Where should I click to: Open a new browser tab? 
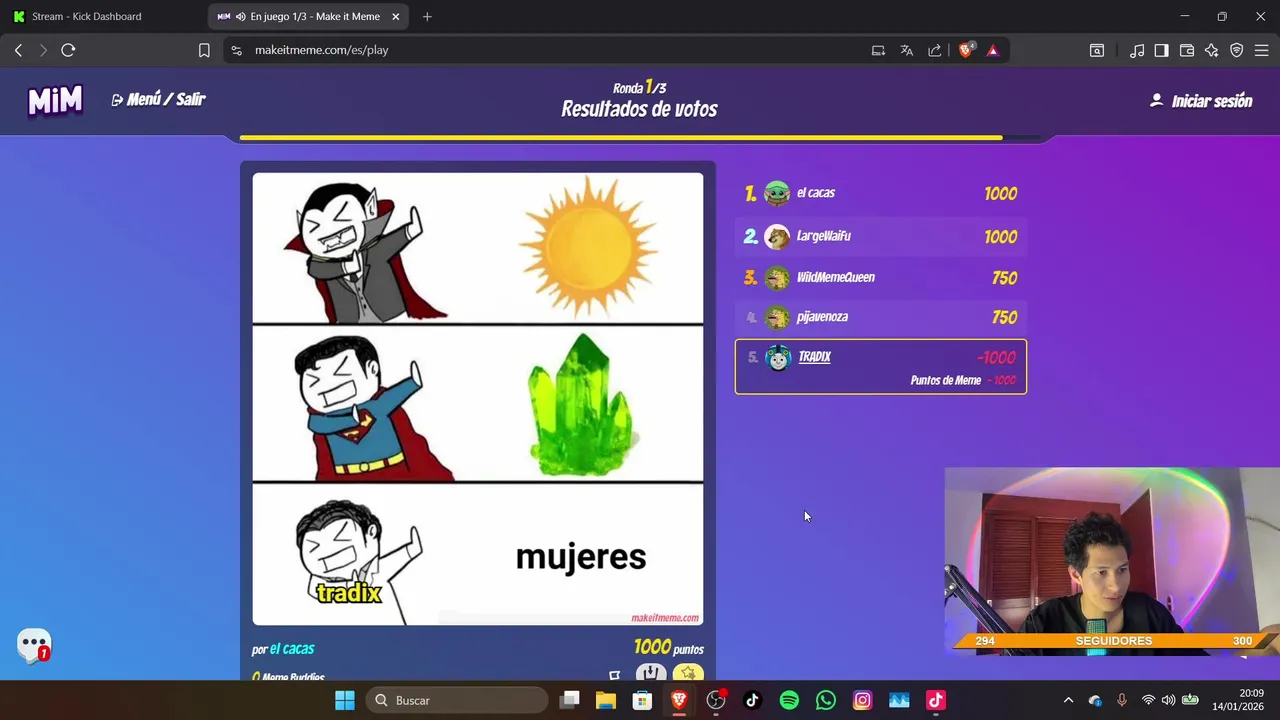(427, 16)
